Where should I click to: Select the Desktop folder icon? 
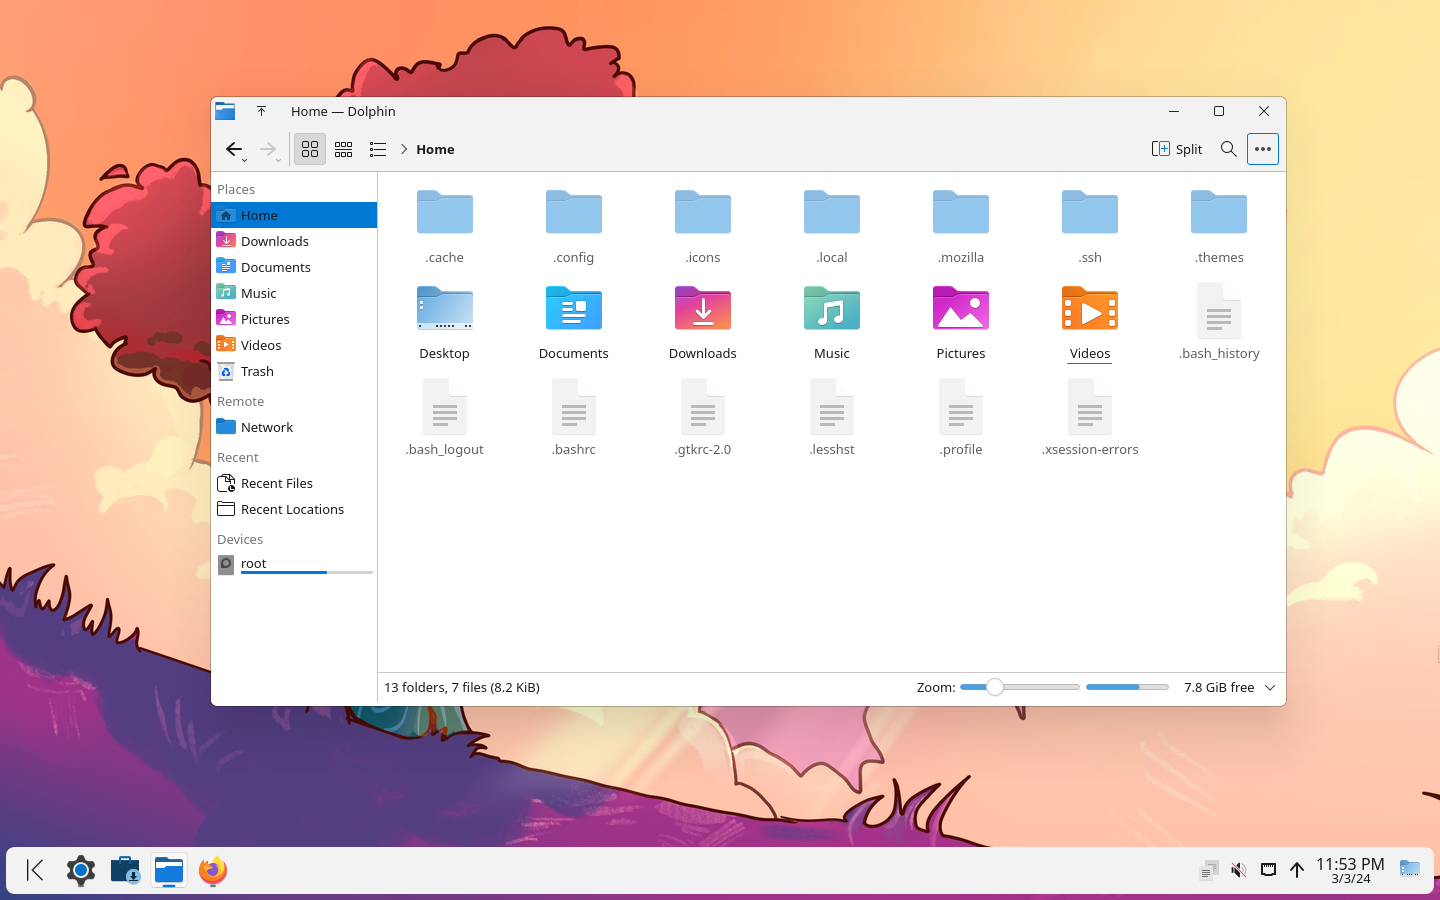(444, 308)
